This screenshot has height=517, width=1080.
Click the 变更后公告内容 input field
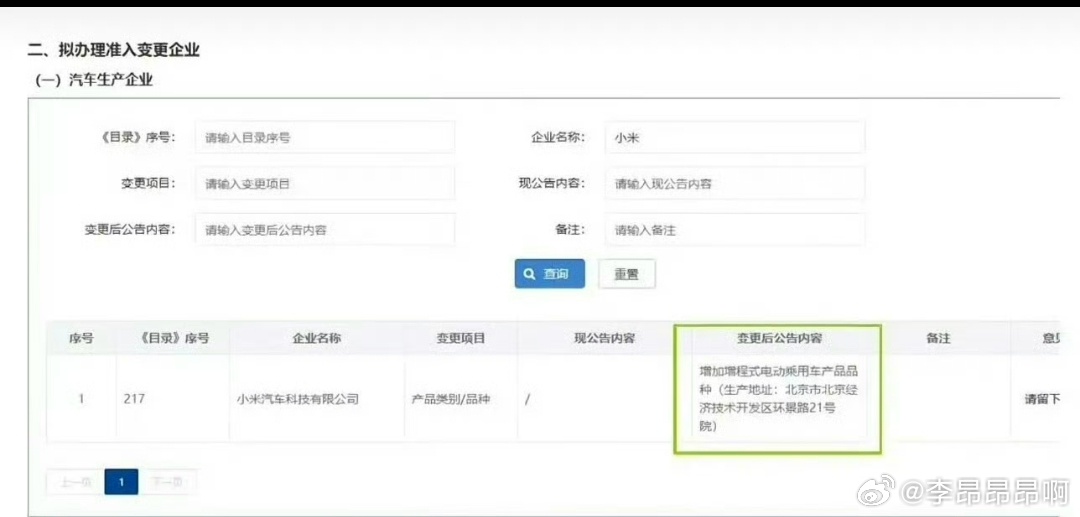[325, 229]
